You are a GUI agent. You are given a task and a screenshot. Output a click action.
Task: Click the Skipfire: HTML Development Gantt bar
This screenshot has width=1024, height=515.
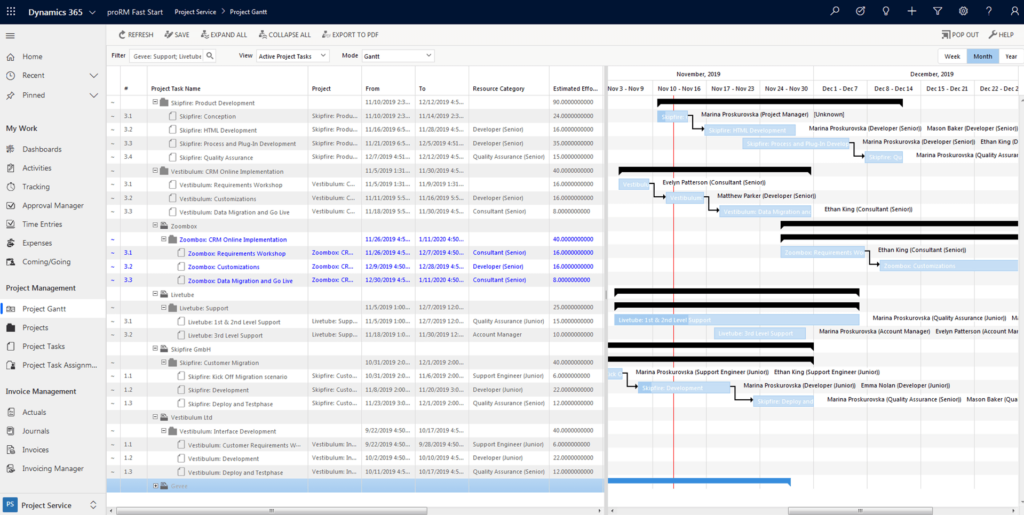(x=750, y=130)
